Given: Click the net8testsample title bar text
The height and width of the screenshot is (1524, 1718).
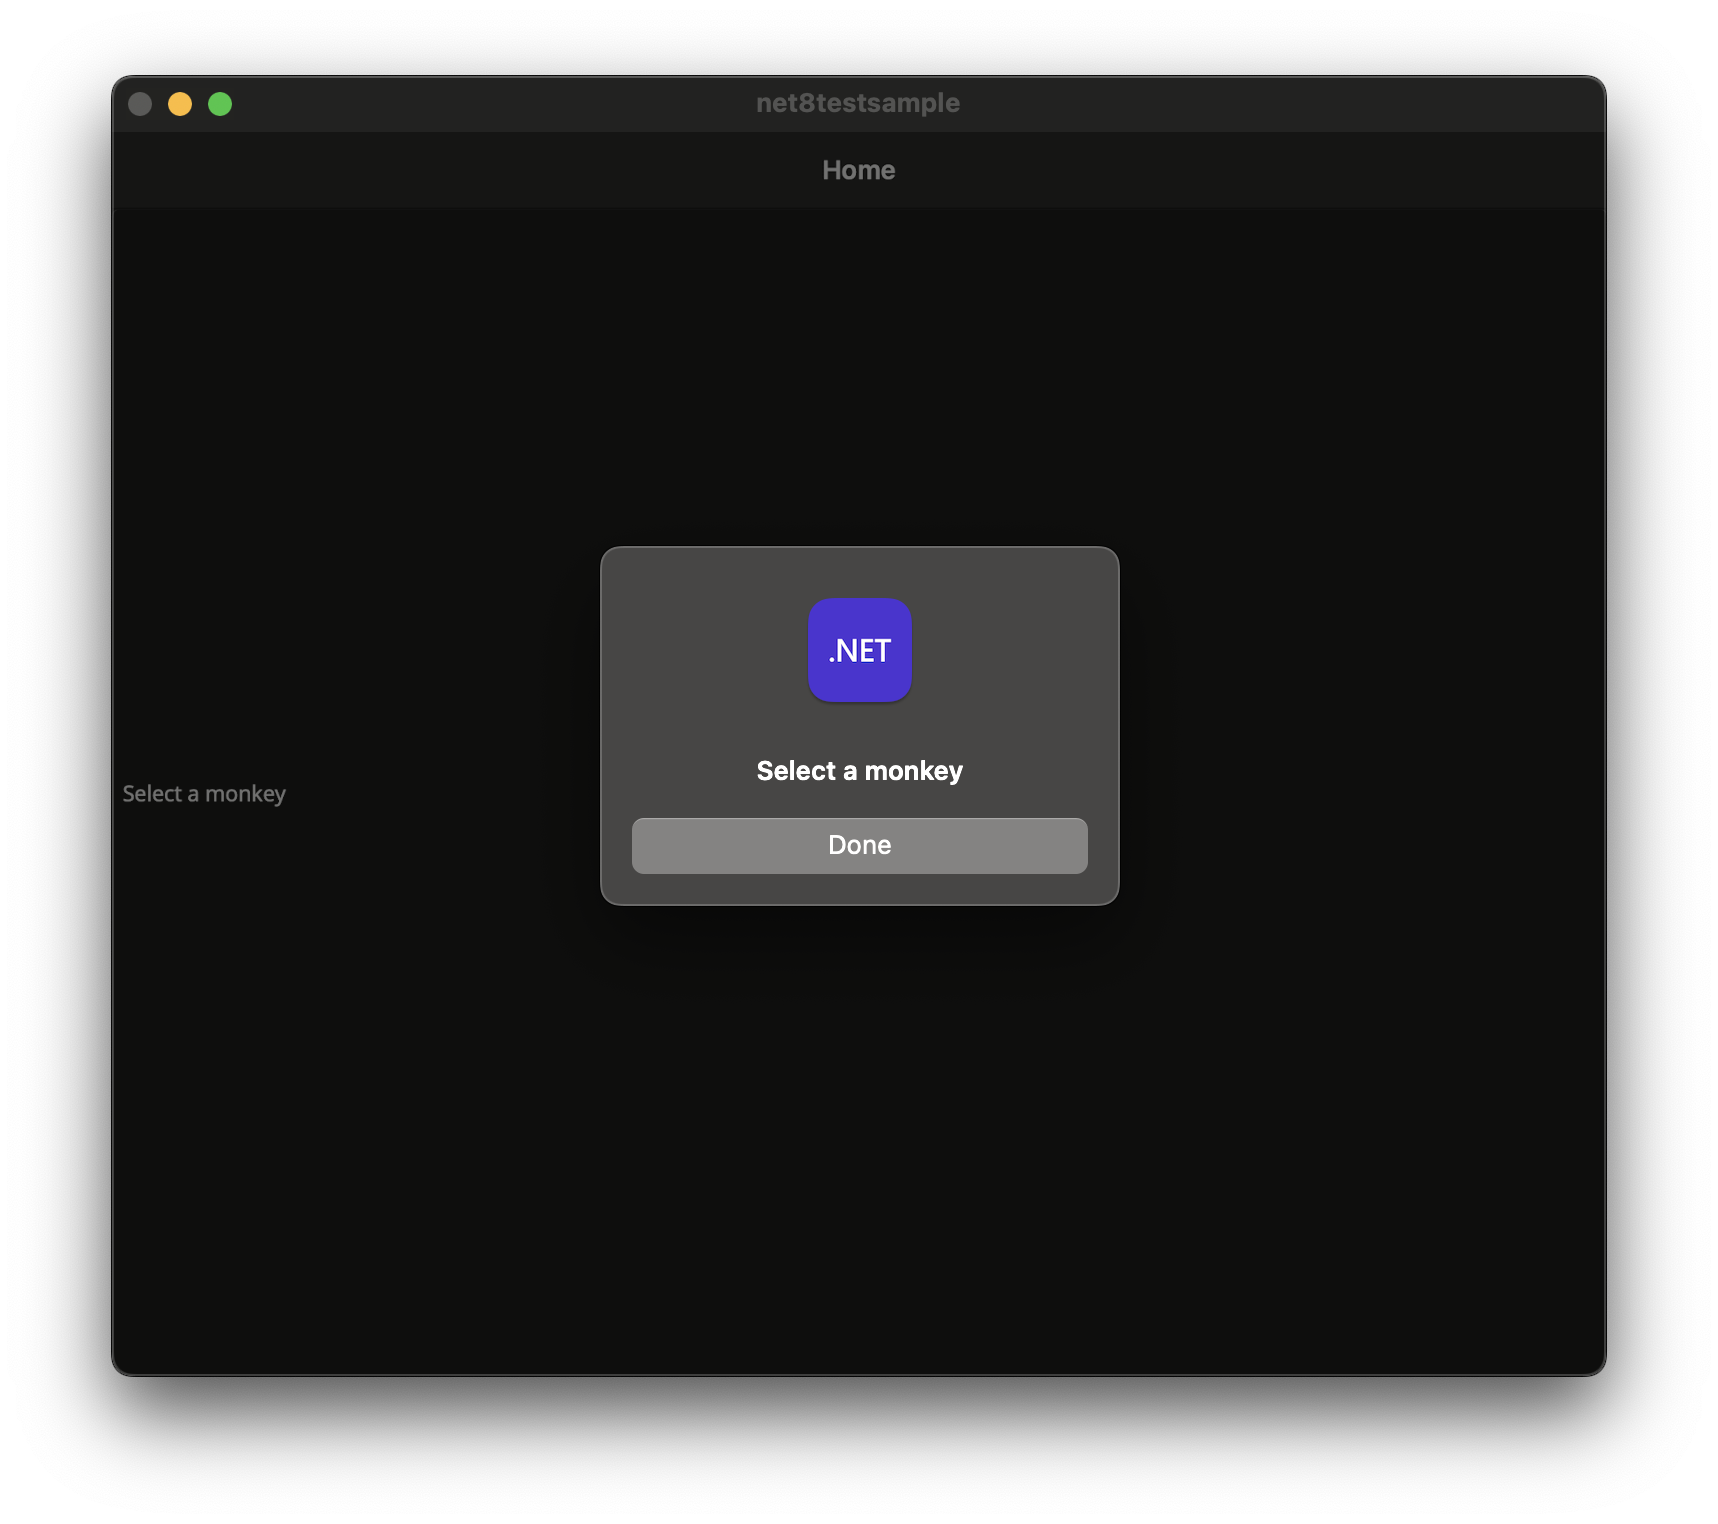Looking at the screenshot, I should tap(858, 103).
